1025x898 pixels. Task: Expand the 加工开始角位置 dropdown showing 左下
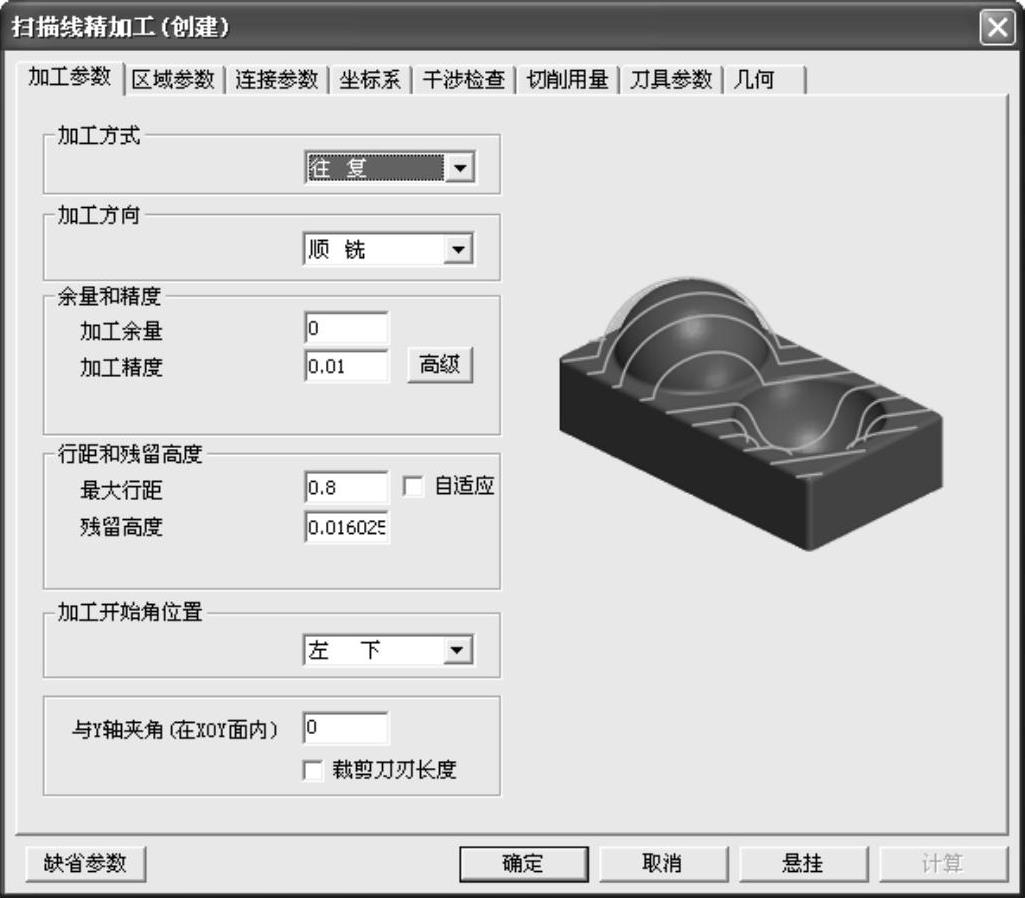point(458,651)
